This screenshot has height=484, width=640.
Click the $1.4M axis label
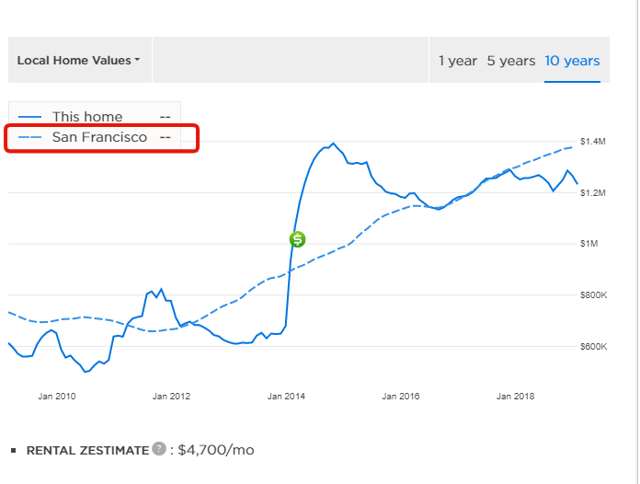coord(593,142)
